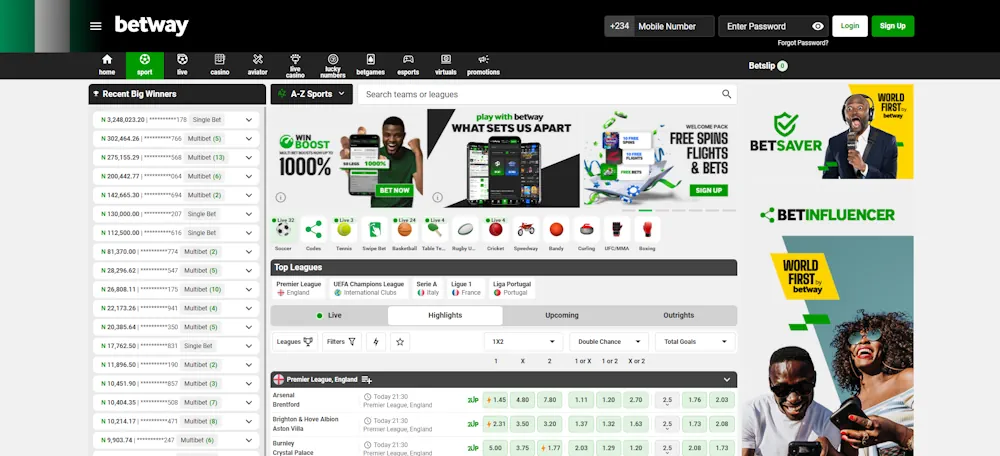Image resolution: width=1000 pixels, height=456 pixels.
Task: Show password with the eye icon
Action: pos(818,26)
